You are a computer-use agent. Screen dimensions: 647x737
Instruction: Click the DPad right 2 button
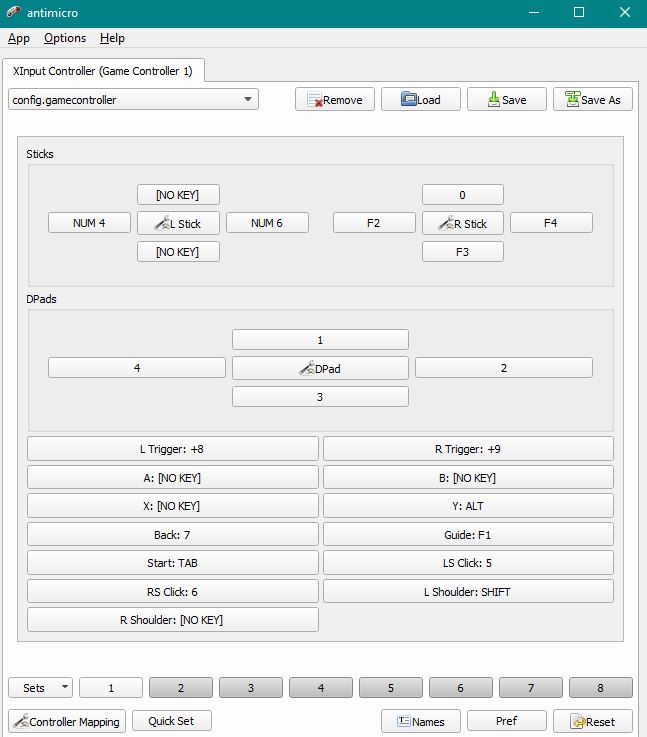(x=504, y=368)
